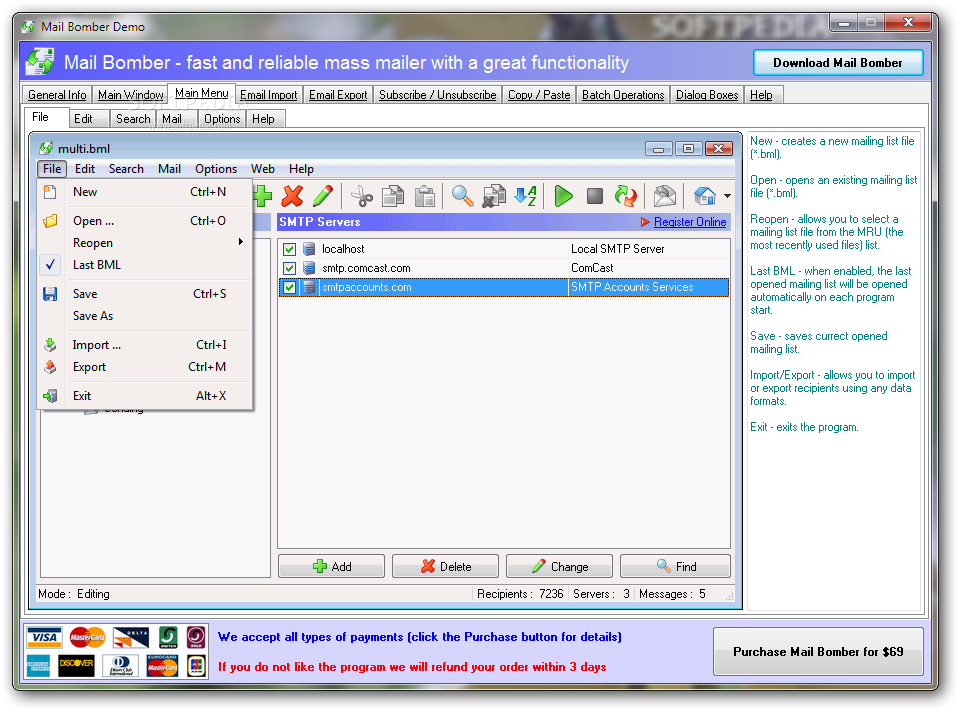The width and height of the screenshot is (959, 711).
Task: Click the green-red circular arrows icon
Action: 626,196
